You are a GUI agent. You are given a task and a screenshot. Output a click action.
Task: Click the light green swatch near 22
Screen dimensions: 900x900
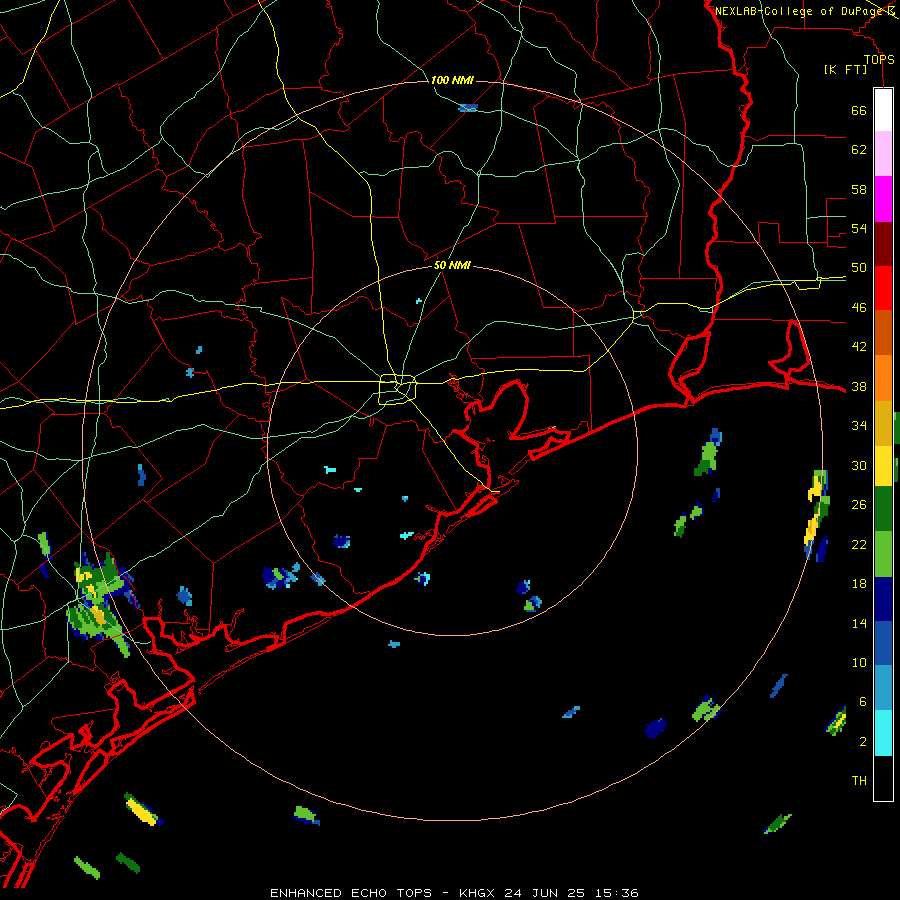[x=883, y=554]
